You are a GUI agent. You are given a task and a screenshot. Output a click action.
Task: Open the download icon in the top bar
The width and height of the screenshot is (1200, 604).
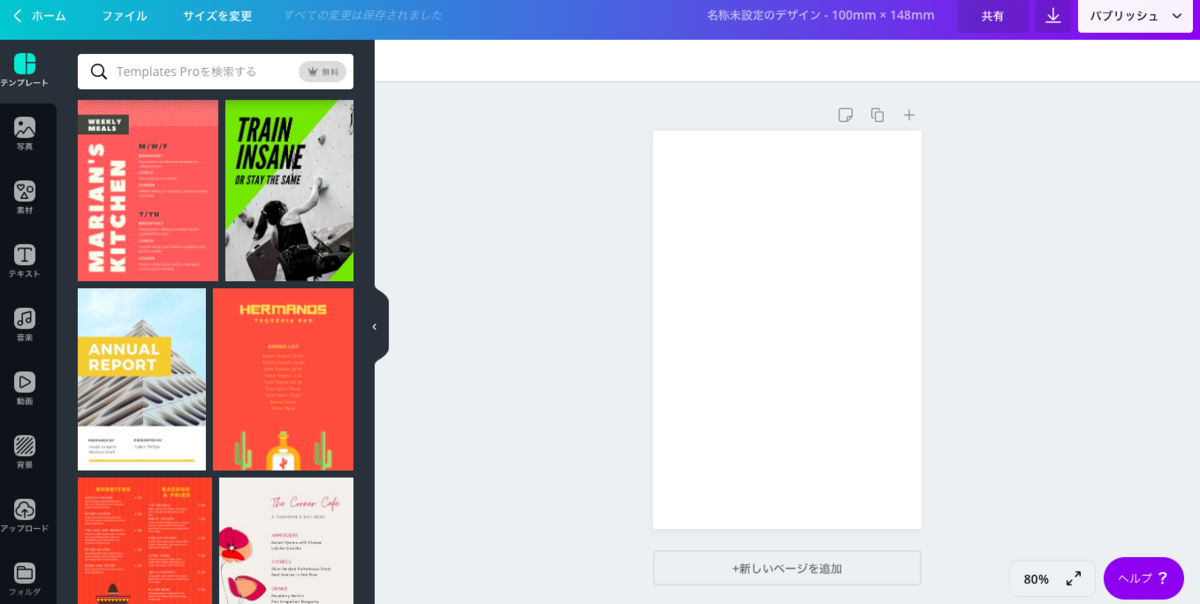click(x=1052, y=17)
